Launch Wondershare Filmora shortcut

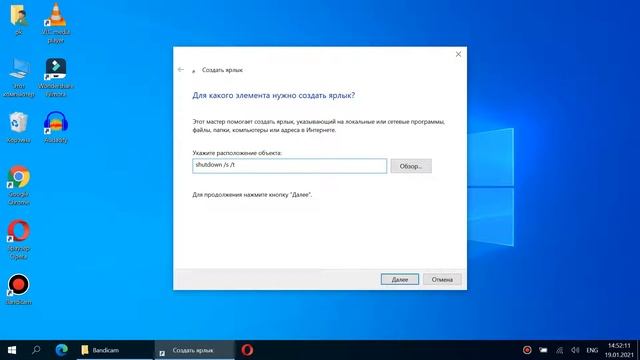56,78
